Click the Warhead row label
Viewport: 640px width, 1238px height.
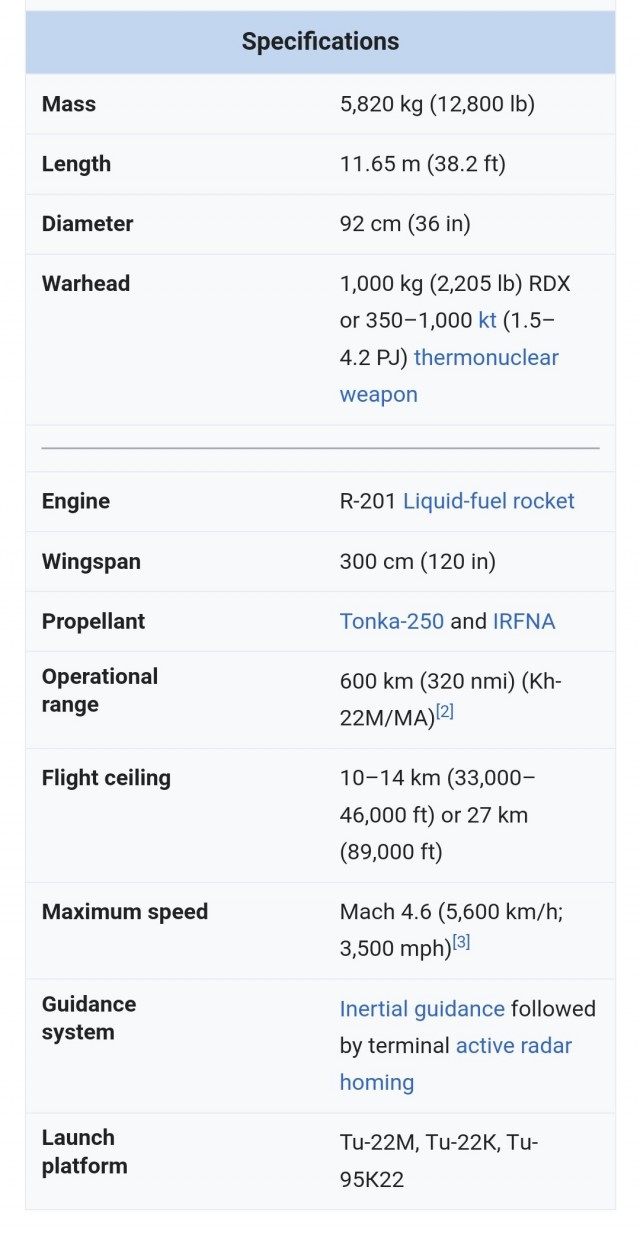tap(86, 283)
